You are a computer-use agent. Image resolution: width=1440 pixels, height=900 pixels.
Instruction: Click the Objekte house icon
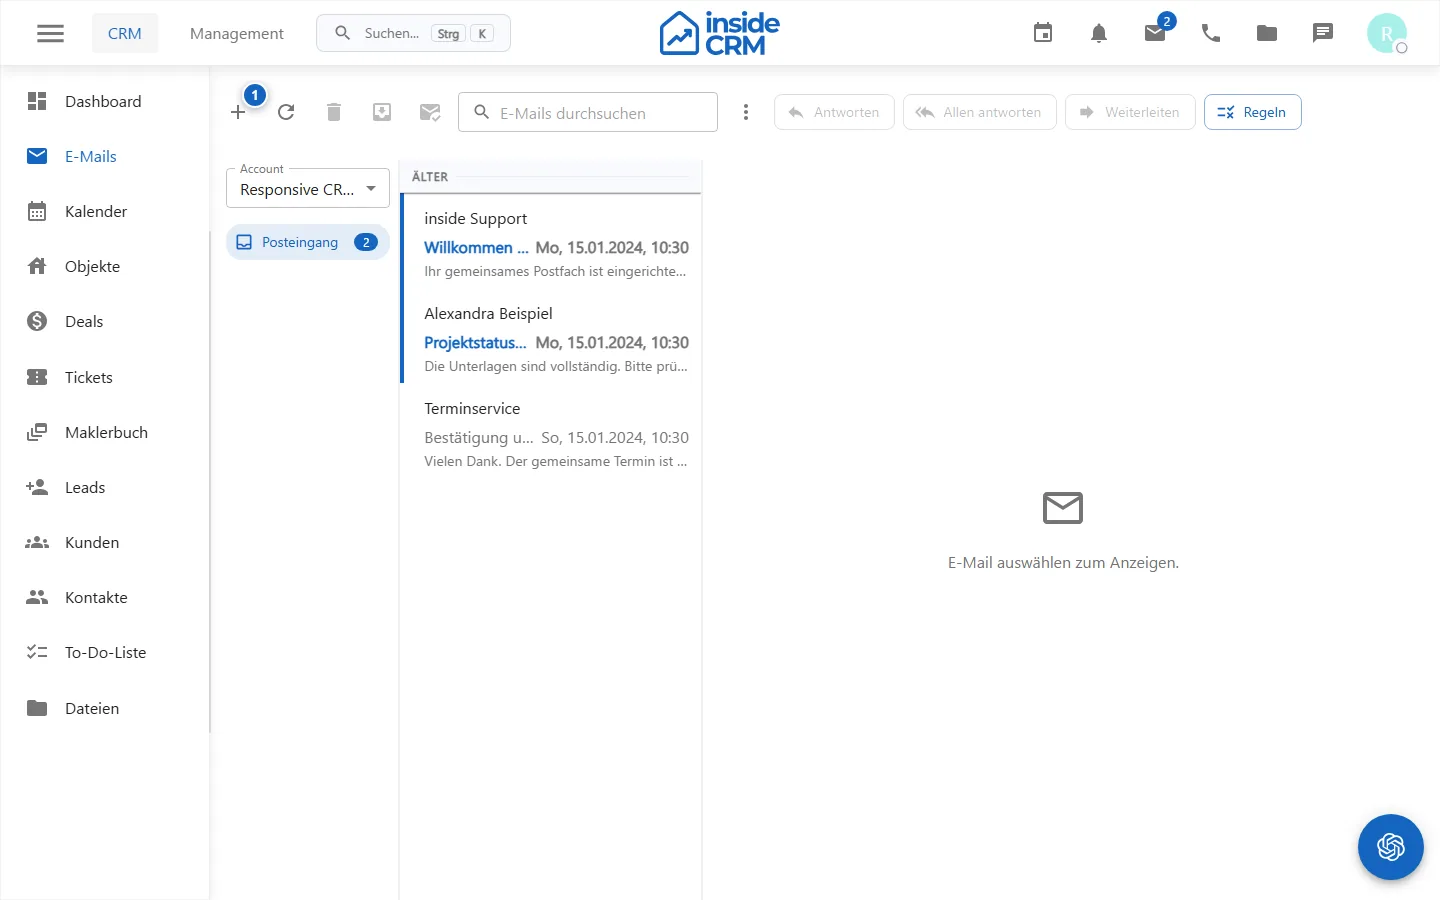[x=37, y=266]
